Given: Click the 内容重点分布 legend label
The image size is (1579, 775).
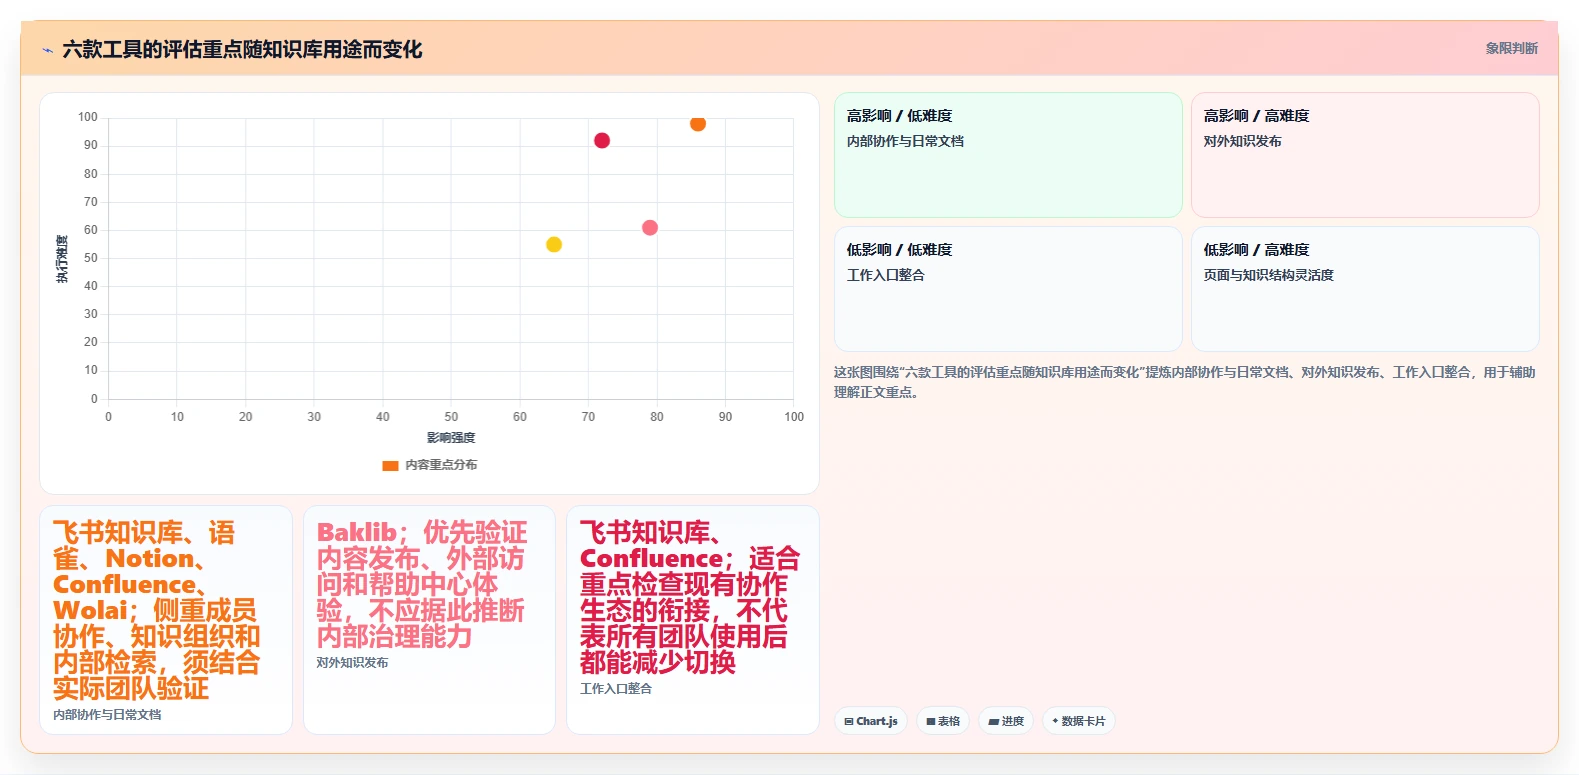Looking at the screenshot, I should click(441, 465).
